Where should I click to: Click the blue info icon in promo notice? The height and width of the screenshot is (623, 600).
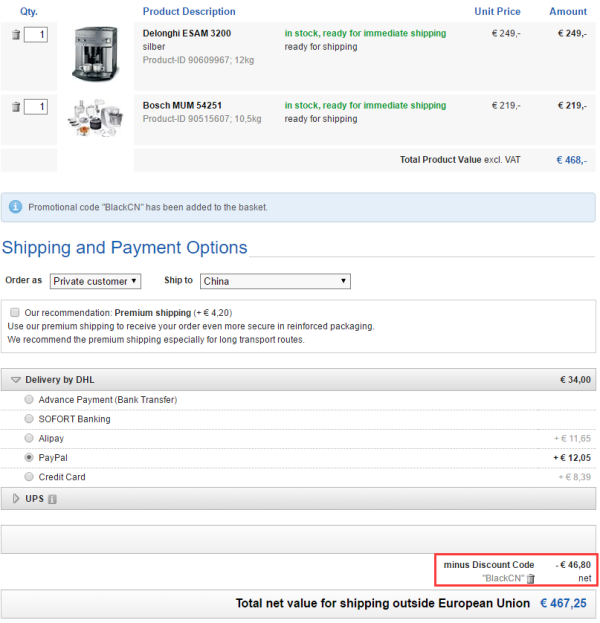tap(15, 207)
